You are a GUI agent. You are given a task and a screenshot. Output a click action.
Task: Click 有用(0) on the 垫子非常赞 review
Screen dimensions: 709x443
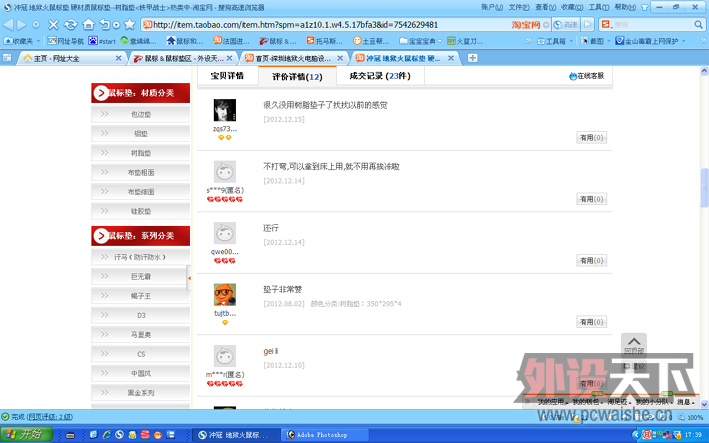[x=591, y=322]
